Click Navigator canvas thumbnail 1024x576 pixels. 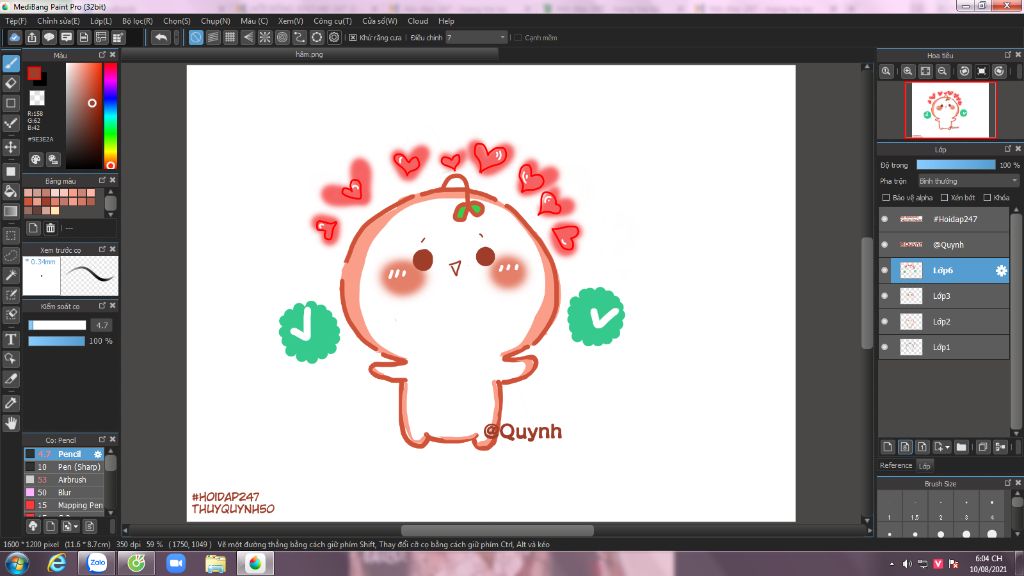[950, 110]
